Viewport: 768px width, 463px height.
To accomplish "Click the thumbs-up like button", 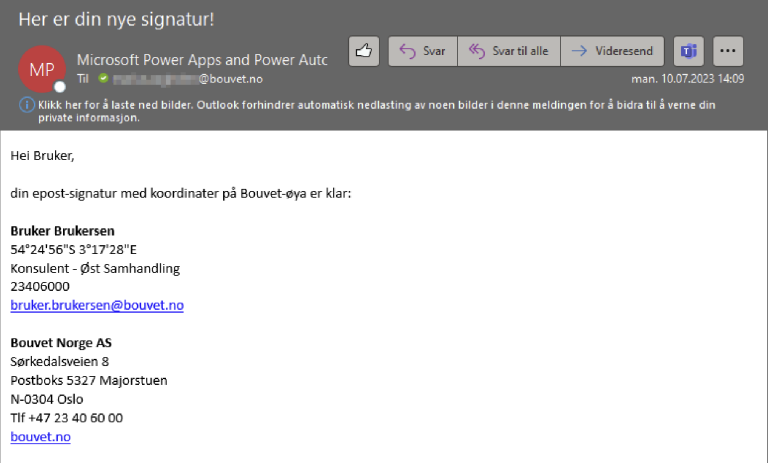I will pos(363,51).
